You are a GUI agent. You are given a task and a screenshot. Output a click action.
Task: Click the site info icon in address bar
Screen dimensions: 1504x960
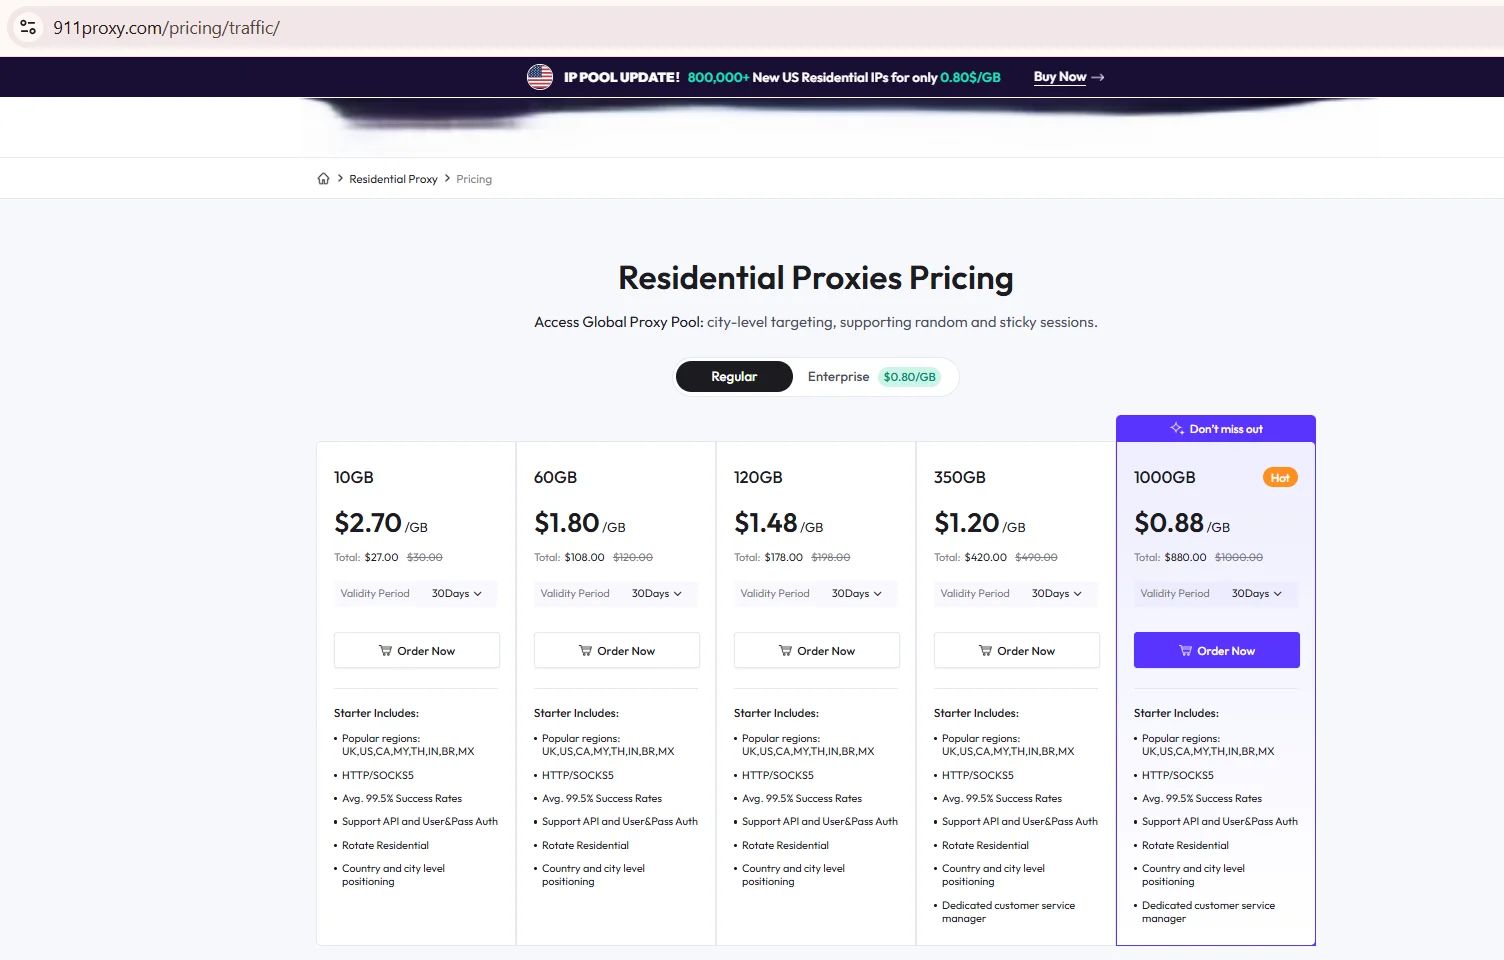pyautogui.click(x=28, y=28)
